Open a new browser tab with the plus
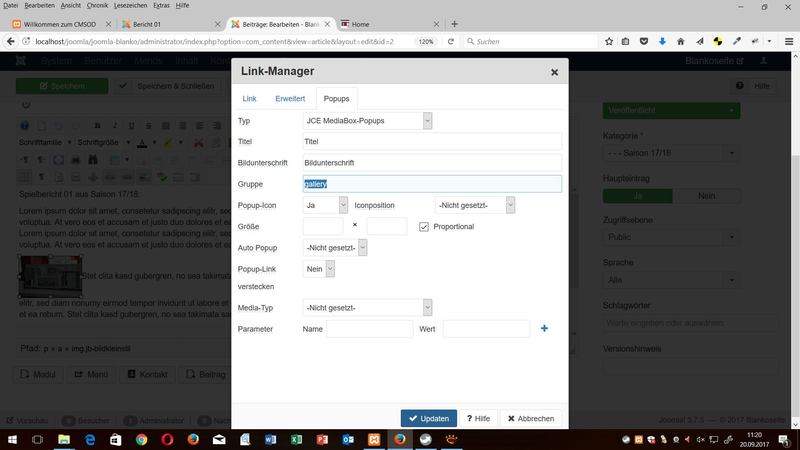This screenshot has height=450, width=800. 454,24
